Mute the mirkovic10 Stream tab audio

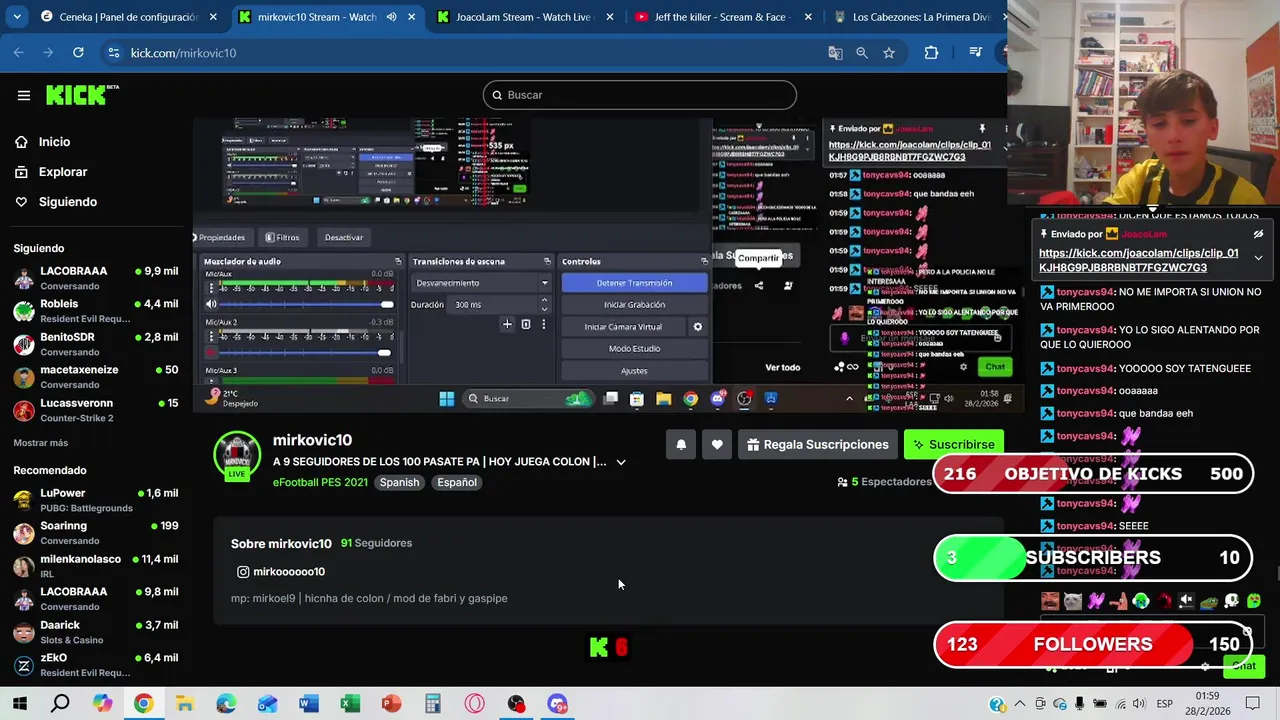[x=391, y=17]
